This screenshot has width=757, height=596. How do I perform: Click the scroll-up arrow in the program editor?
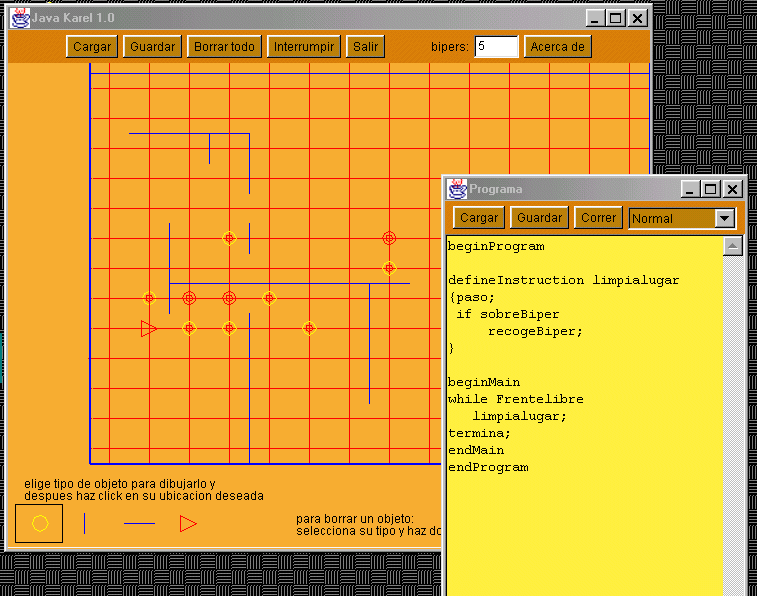coord(733,246)
